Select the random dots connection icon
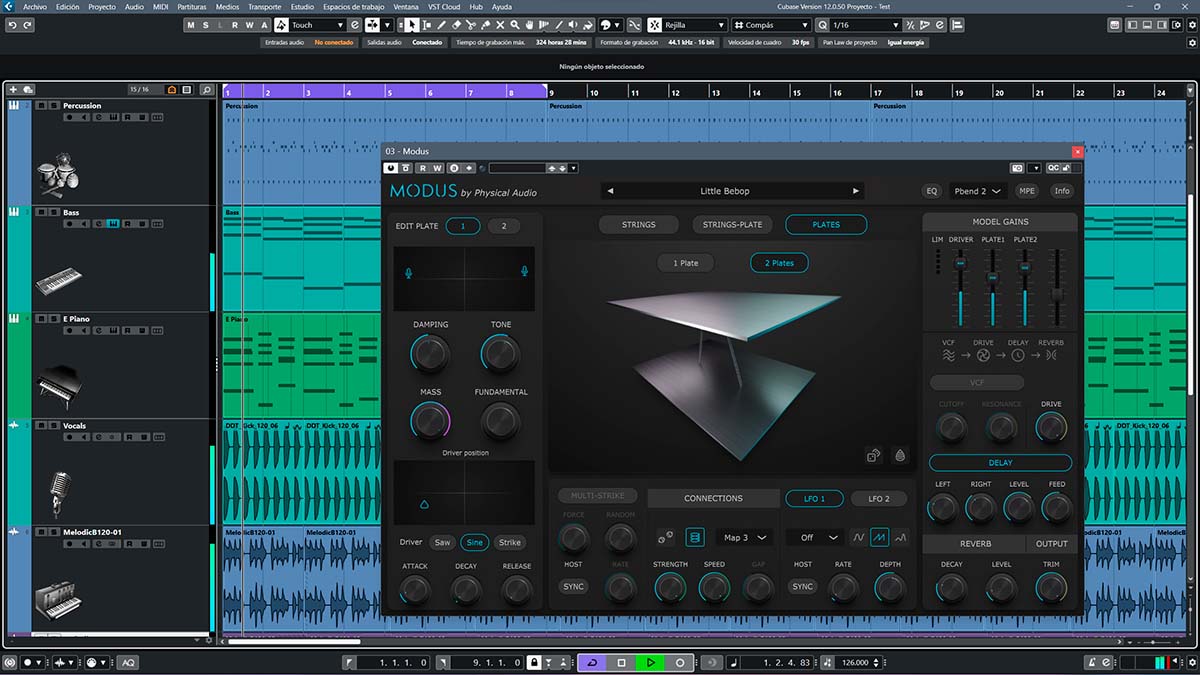 pos(665,538)
